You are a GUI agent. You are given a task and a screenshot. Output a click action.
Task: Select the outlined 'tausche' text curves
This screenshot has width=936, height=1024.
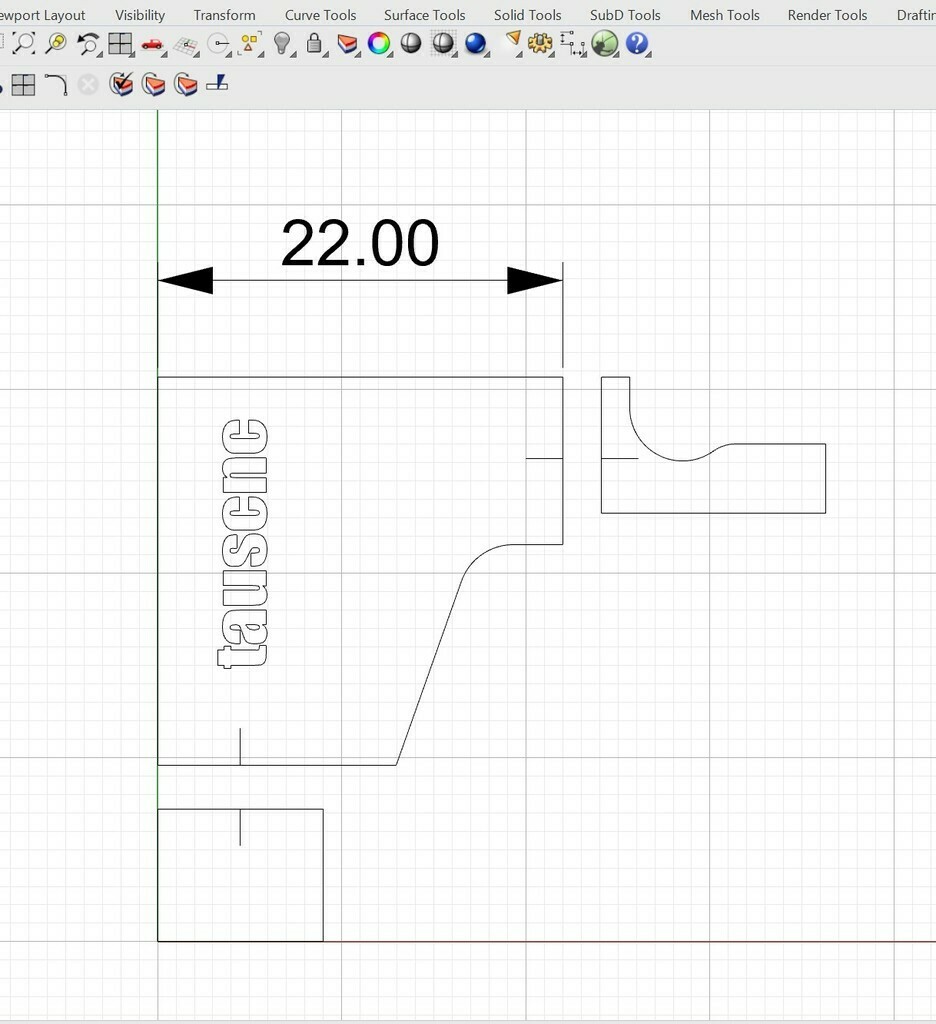point(242,543)
